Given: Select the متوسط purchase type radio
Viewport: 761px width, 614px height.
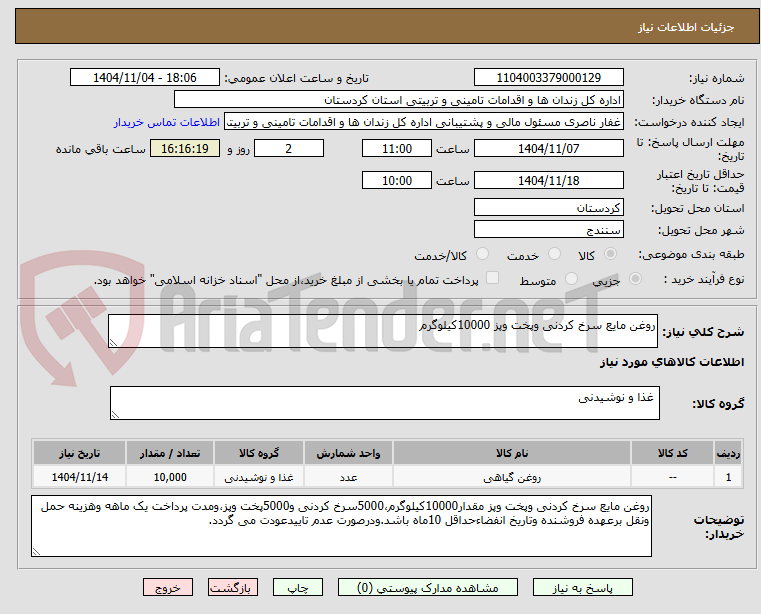Looking at the screenshot, I should coord(571,279).
